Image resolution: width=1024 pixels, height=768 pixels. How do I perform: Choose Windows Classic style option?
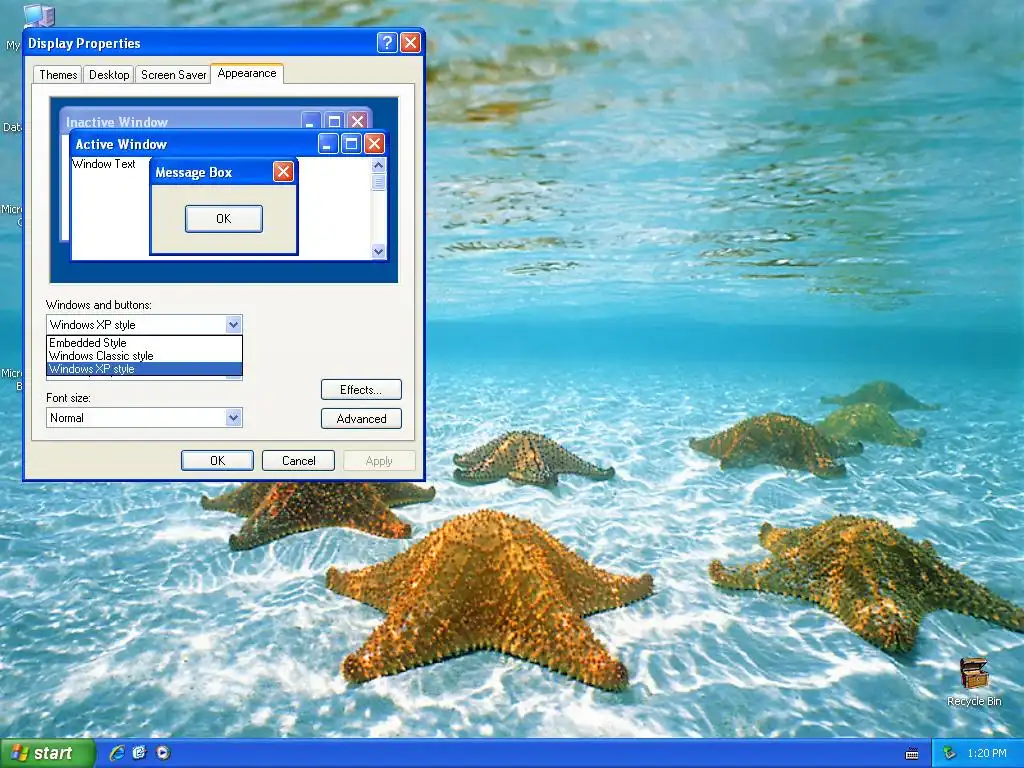pyautogui.click(x=144, y=356)
